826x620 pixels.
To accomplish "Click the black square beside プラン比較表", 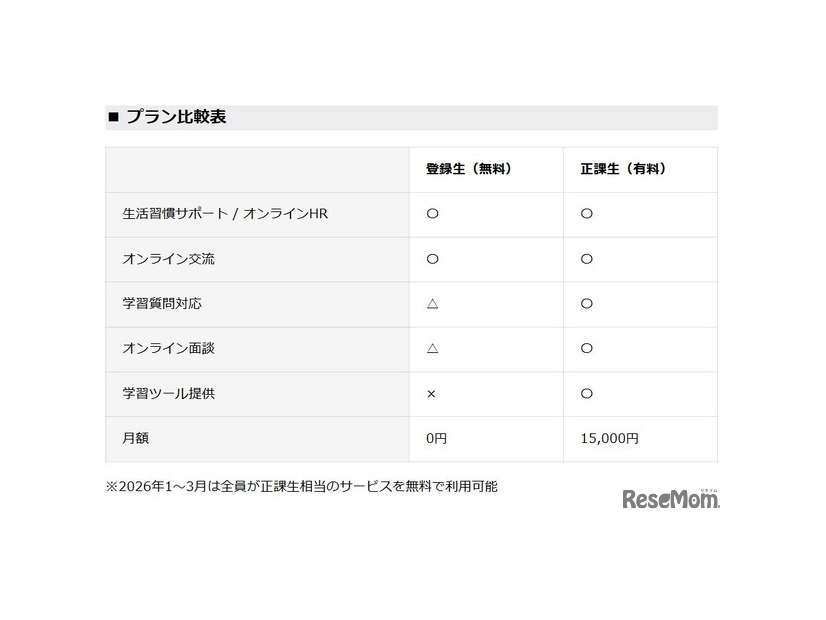I will tap(113, 117).
